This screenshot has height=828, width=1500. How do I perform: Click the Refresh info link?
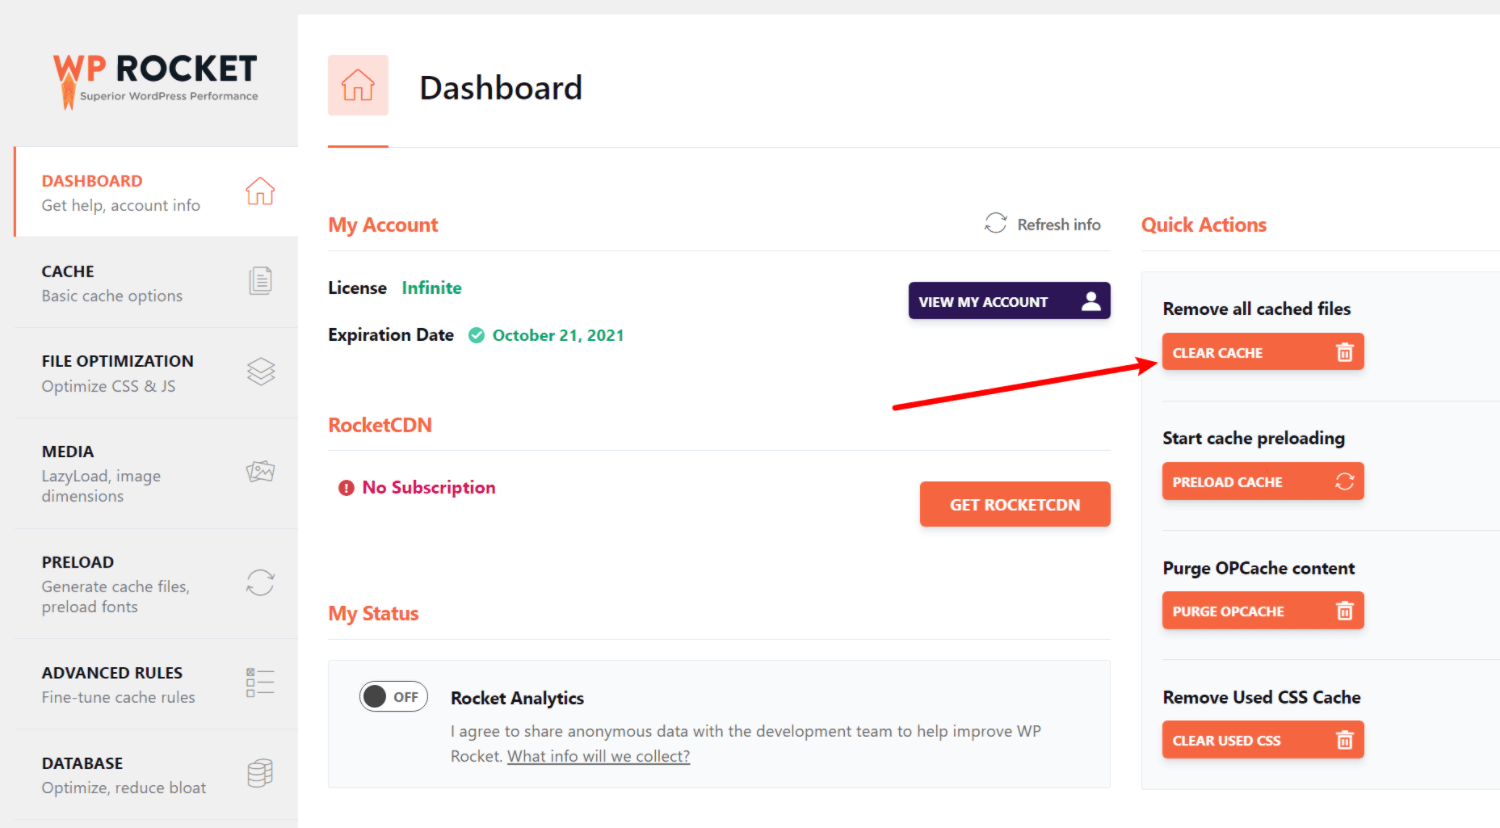pyautogui.click(x=1042, y=224)
